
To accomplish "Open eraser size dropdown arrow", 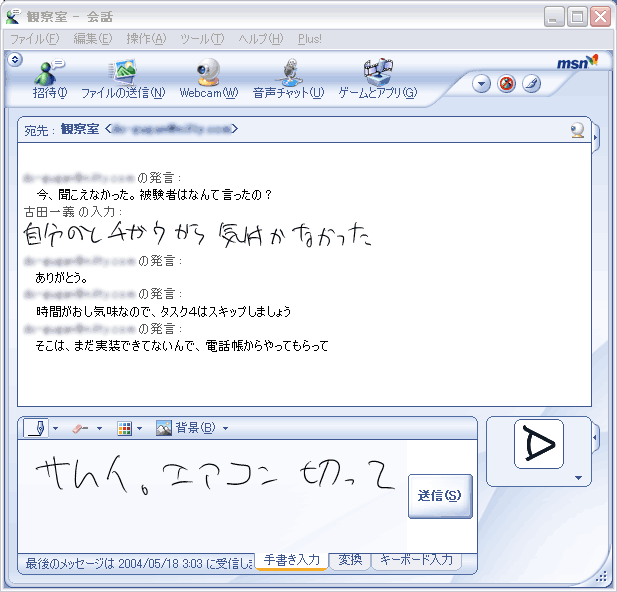I will pos(100,428).
